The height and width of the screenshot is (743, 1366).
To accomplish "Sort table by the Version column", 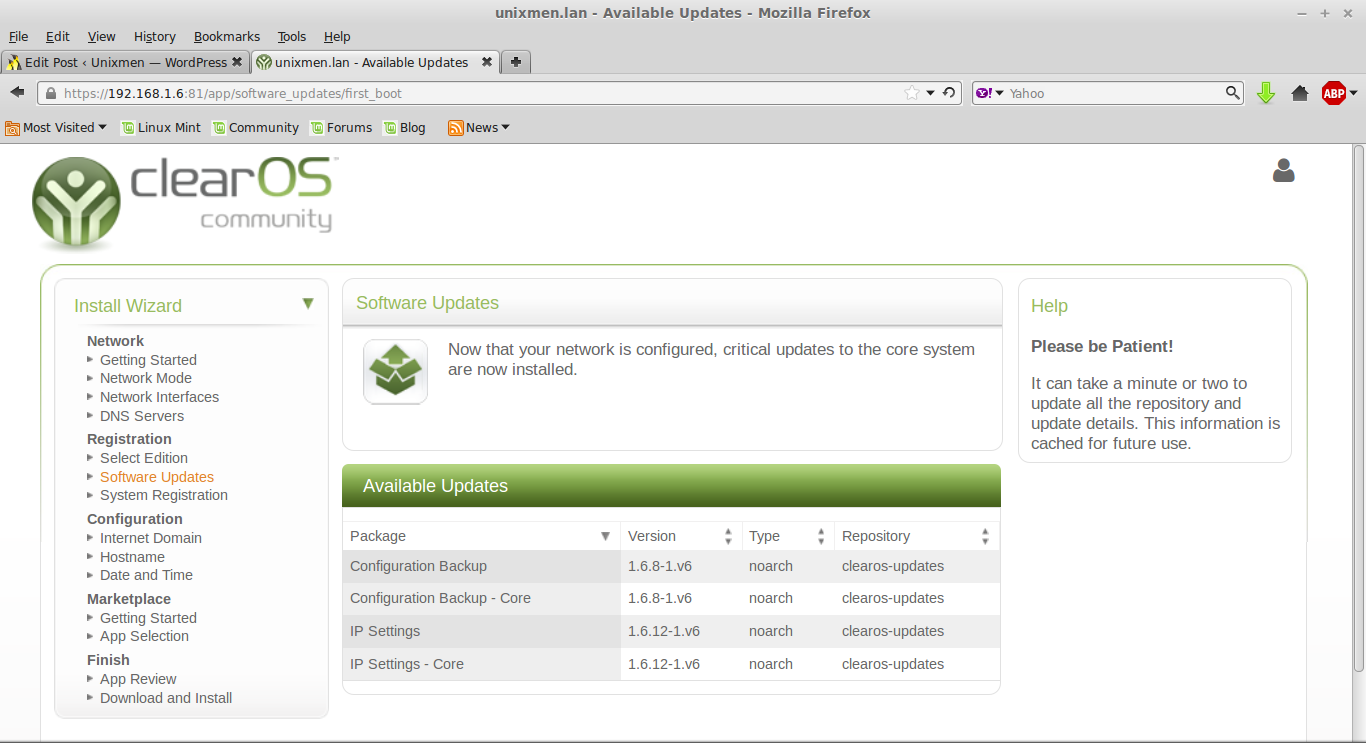I will pos(680,536).
